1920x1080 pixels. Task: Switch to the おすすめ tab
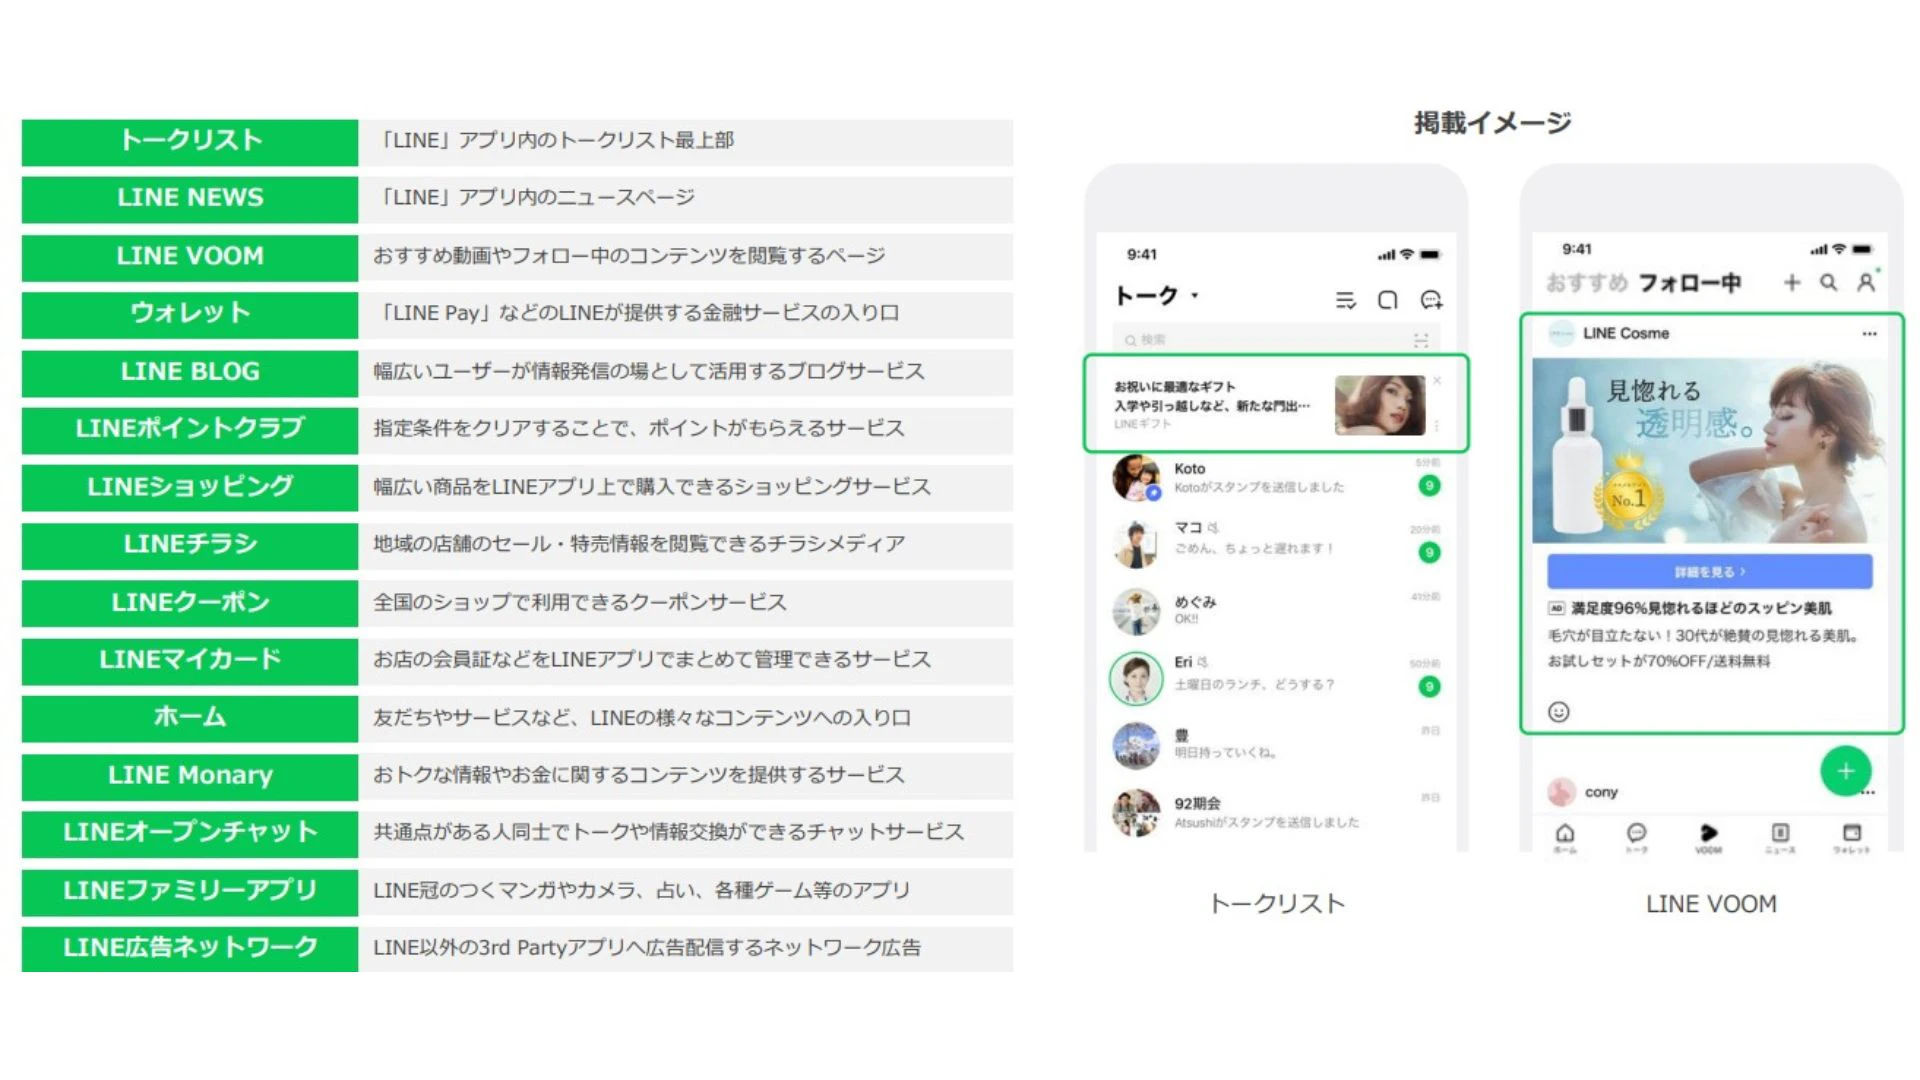click(1586, 283)
